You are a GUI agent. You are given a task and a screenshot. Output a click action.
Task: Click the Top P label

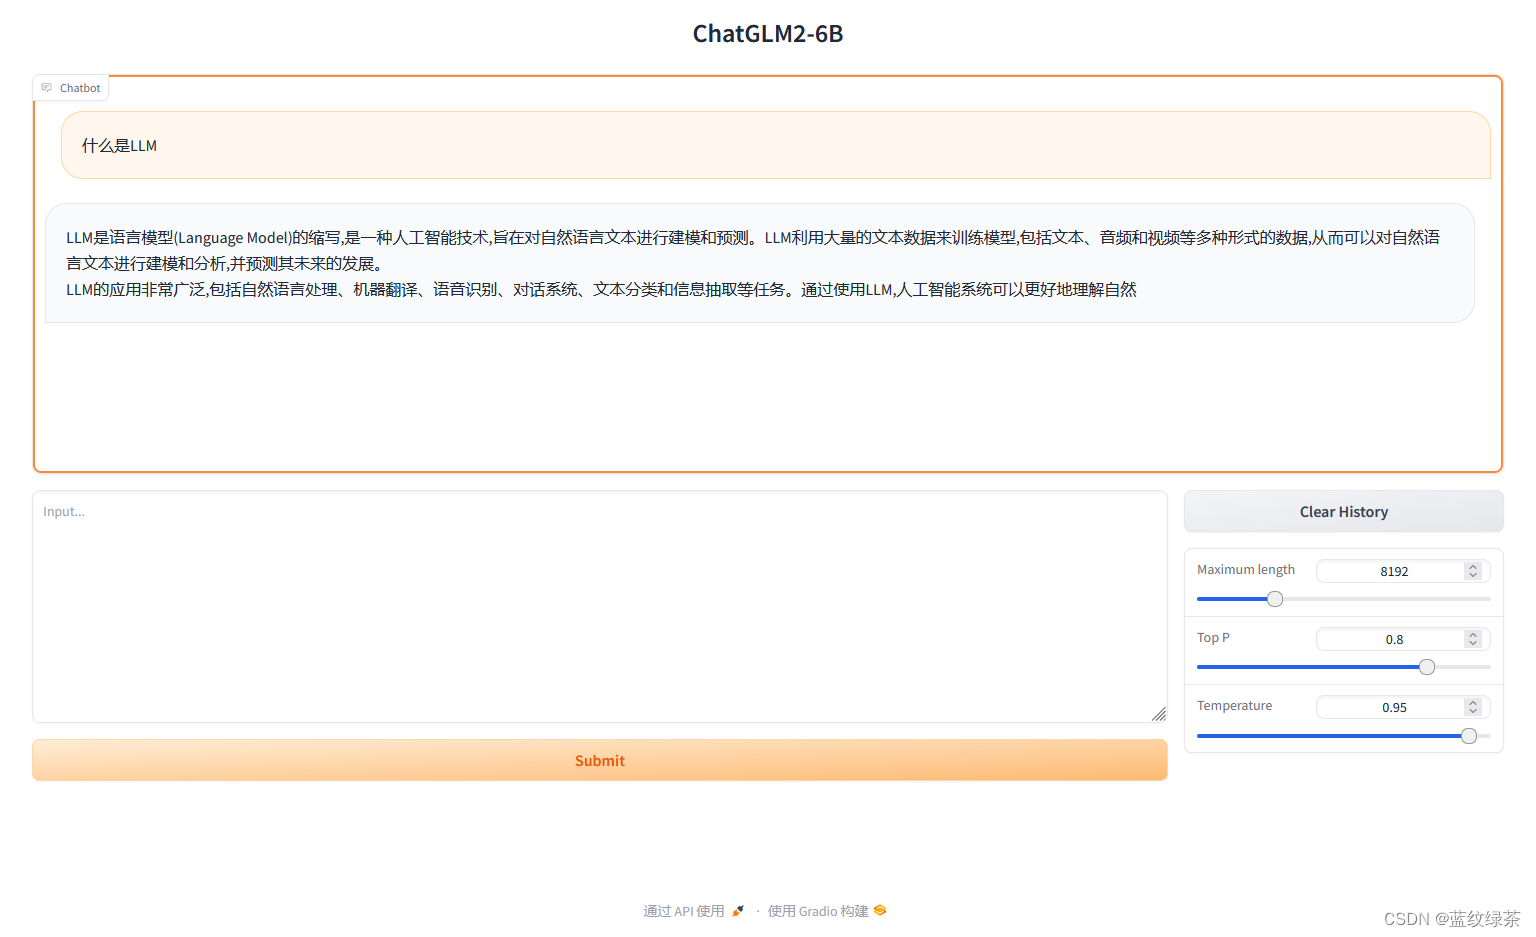point(1213,637)
